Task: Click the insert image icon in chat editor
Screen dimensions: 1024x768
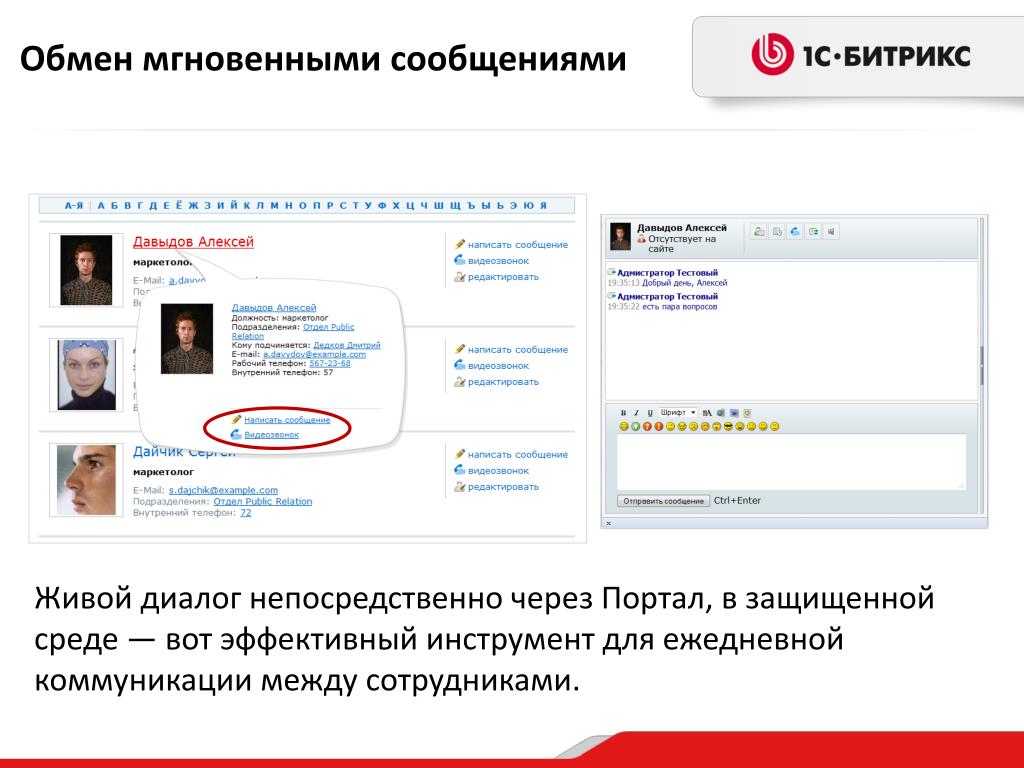Action: pyautogui.click(x=734, y=413)
